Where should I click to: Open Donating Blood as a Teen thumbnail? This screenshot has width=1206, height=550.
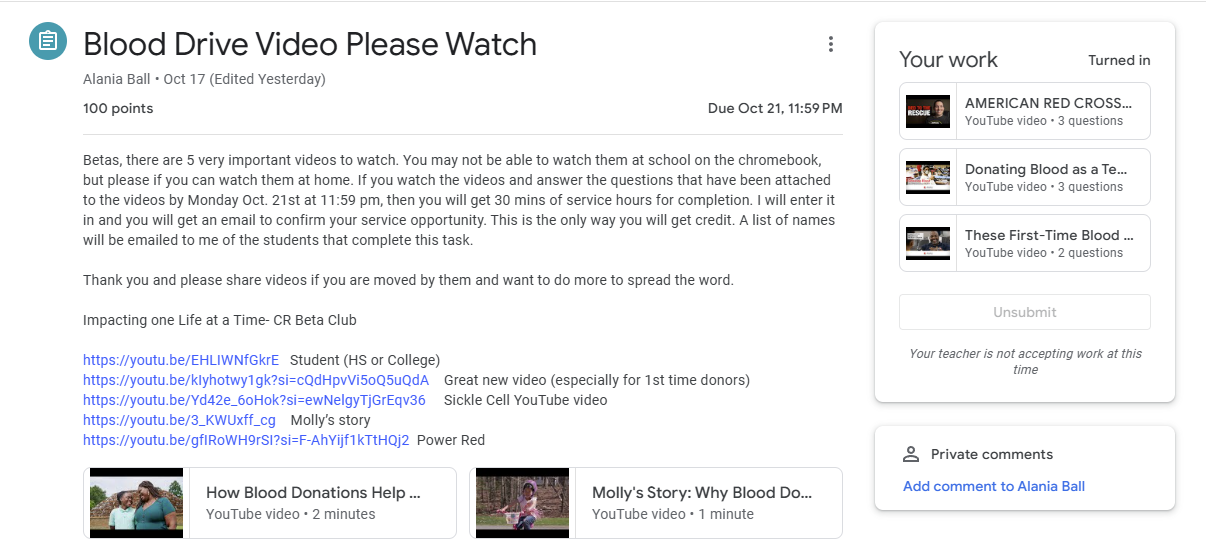(927, 177)
